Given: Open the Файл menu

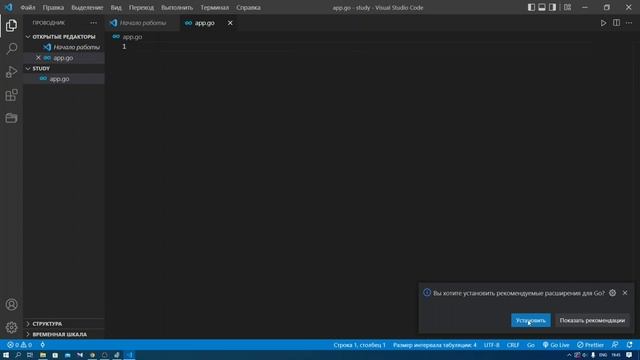Looking at the screenshot, I should (x=28, y=8).
